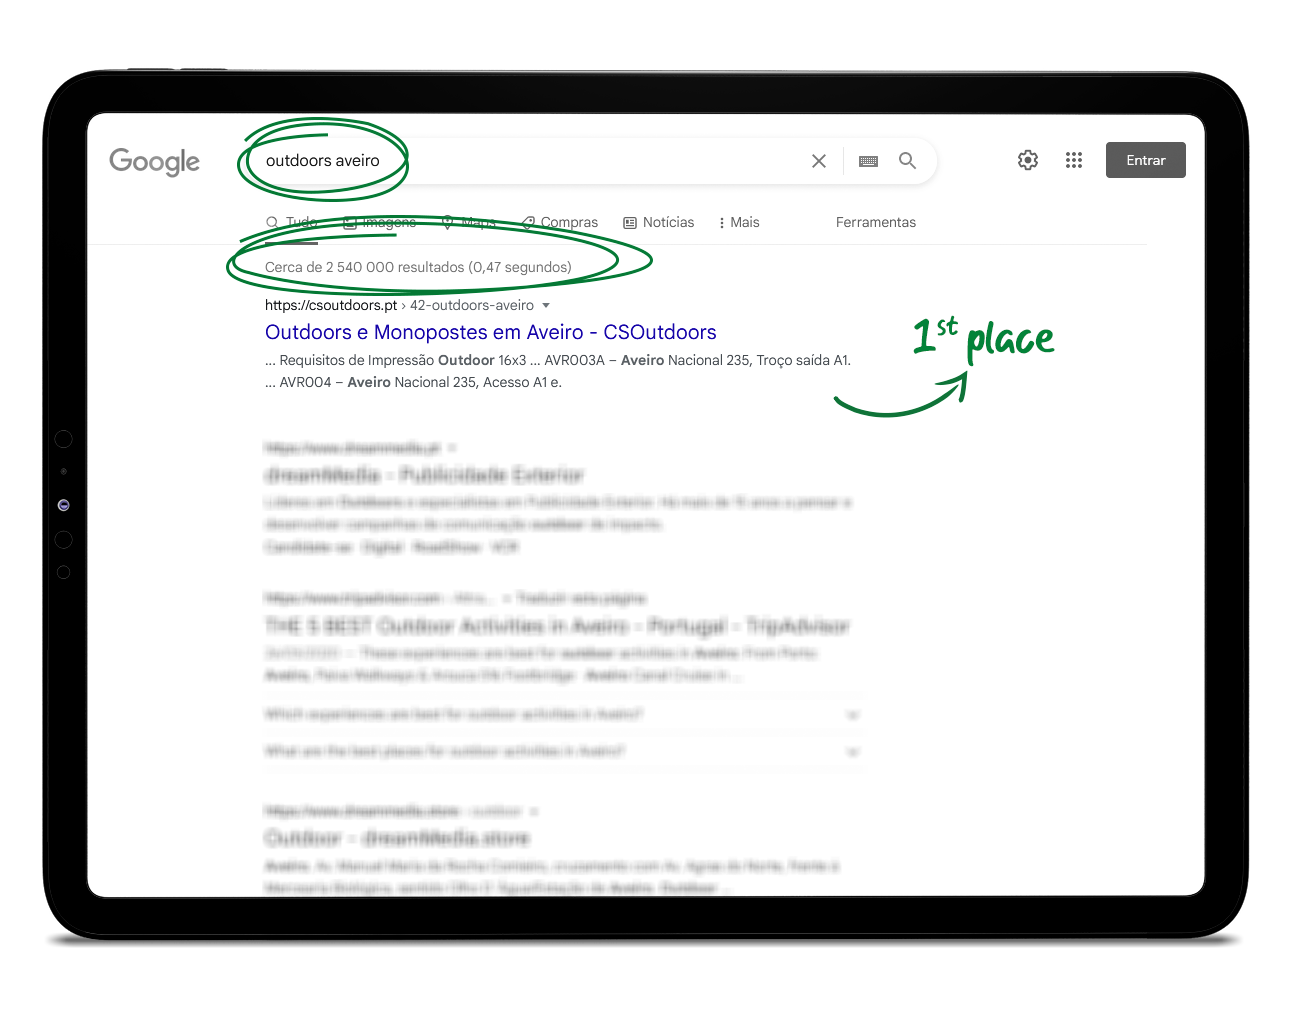Expand second TripAdvisor question chevron
The image size is (1300, 1020).
853,751
